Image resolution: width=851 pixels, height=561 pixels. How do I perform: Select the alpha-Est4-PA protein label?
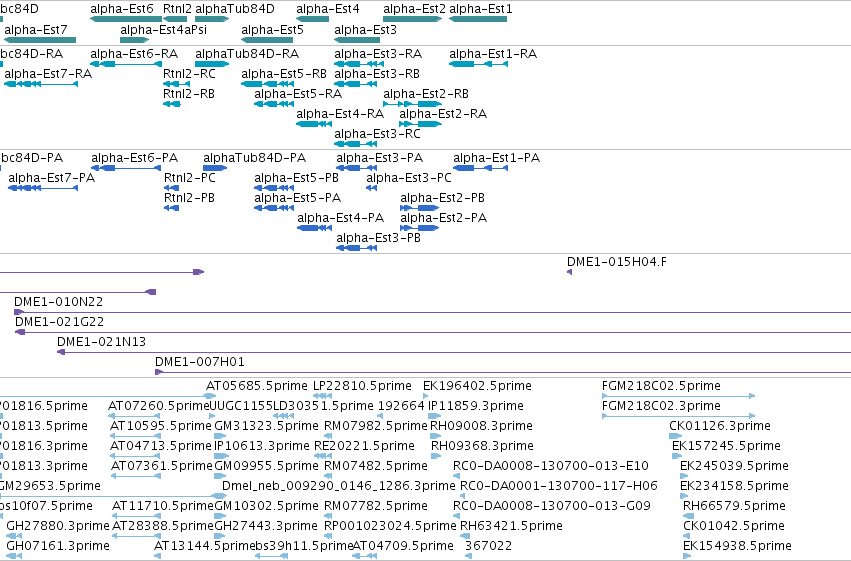tap(340, 218)
